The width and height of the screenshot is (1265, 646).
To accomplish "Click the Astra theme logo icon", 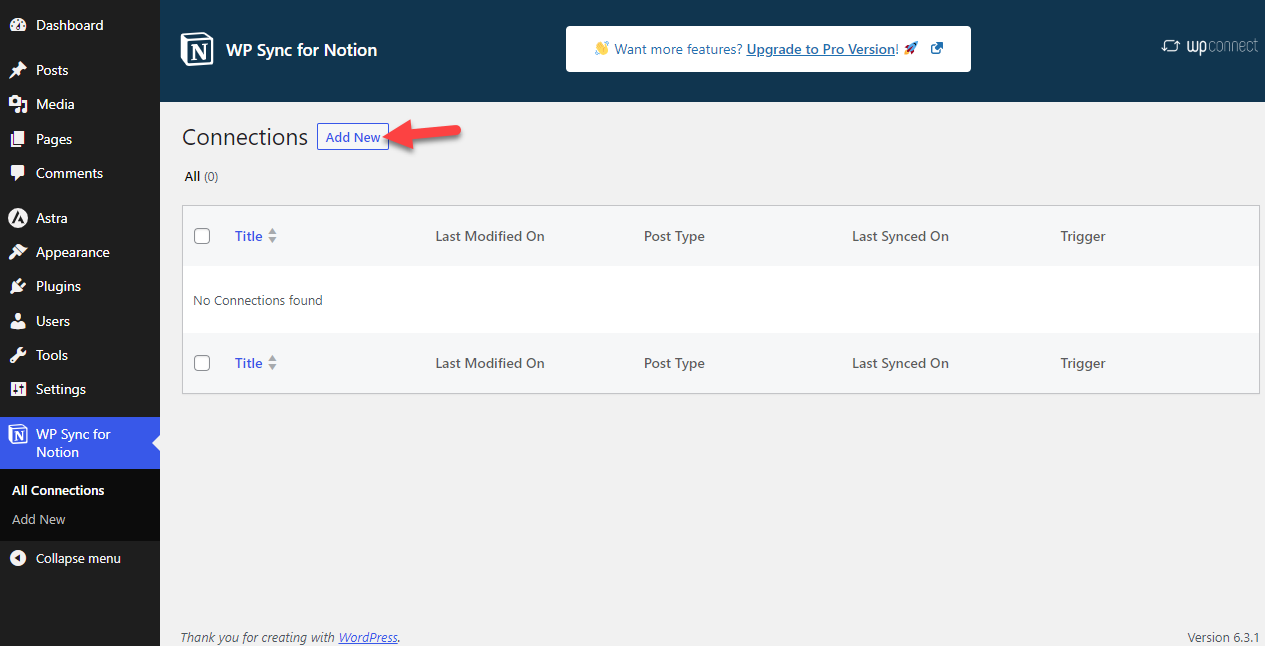I will pos(18,218).
